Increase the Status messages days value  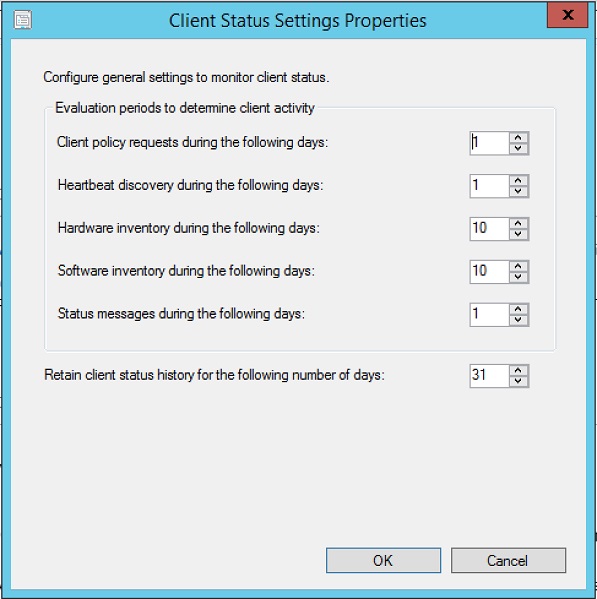coord(518,309)
